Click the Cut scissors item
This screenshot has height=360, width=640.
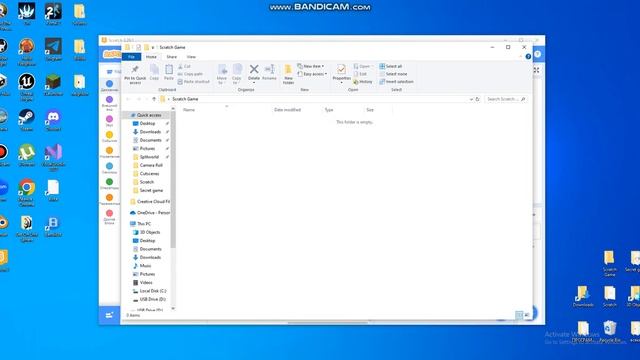click(184, 66)
